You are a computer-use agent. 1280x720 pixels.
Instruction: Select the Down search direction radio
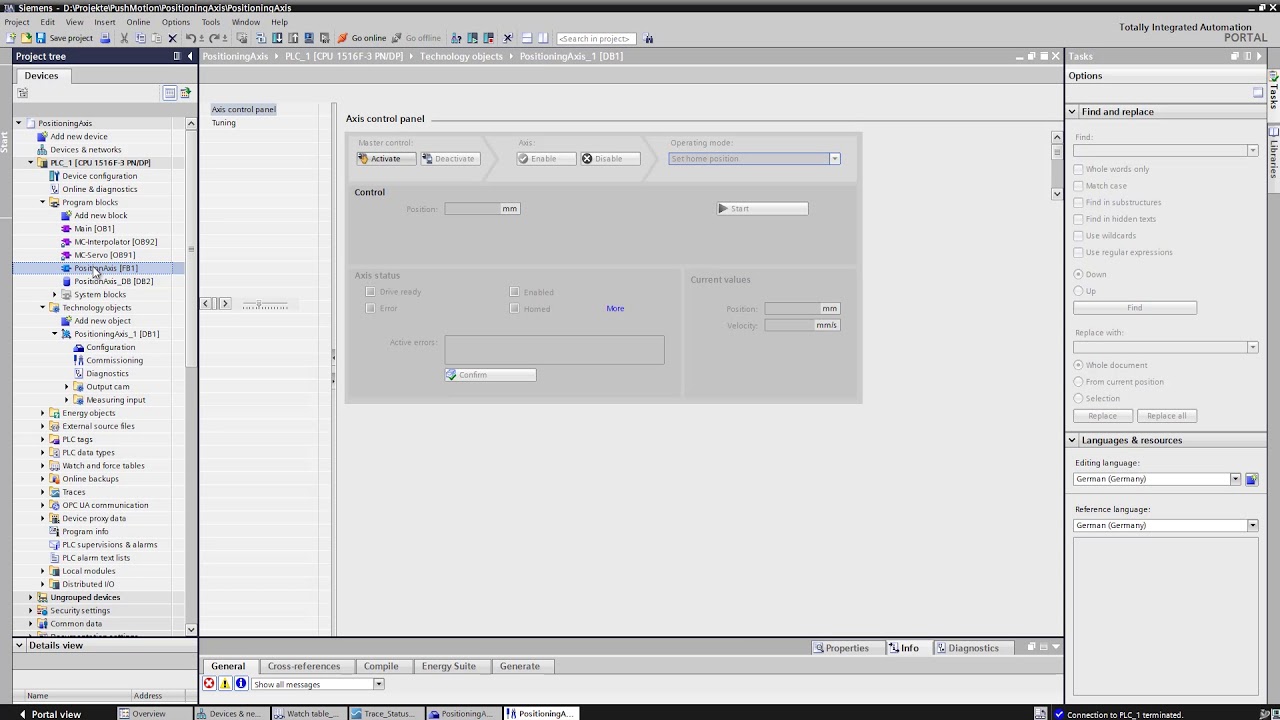[x=1078, y=274]
